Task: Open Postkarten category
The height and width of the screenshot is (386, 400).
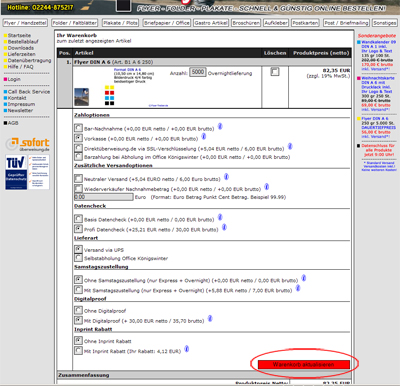Action: pos(305,23)
